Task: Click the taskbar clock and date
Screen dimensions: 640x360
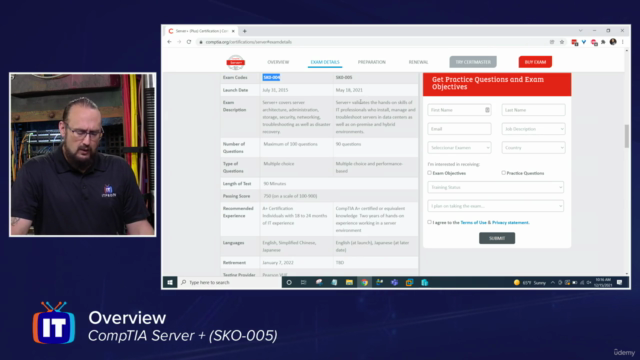Action: [x=603, y=282]
